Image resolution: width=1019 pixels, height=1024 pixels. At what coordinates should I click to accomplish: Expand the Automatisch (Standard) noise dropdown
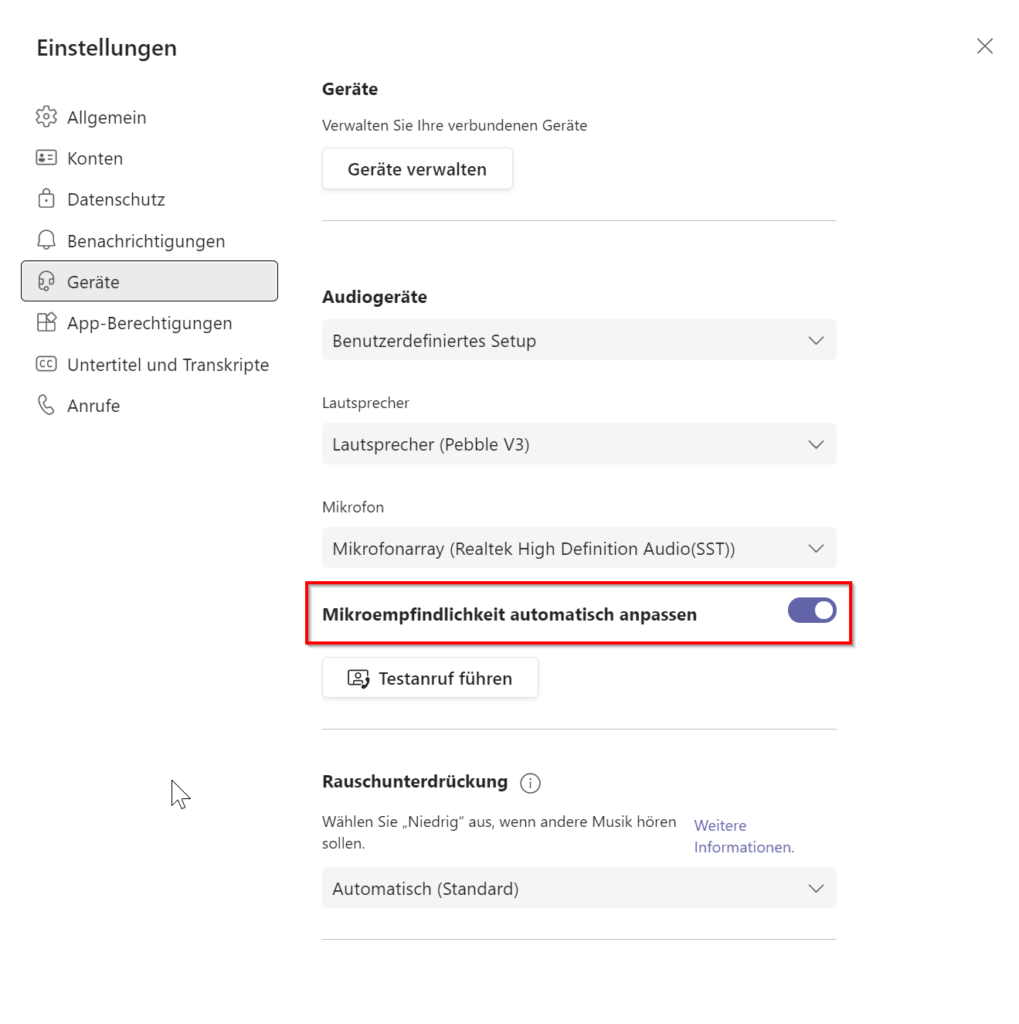pos(579,888)
